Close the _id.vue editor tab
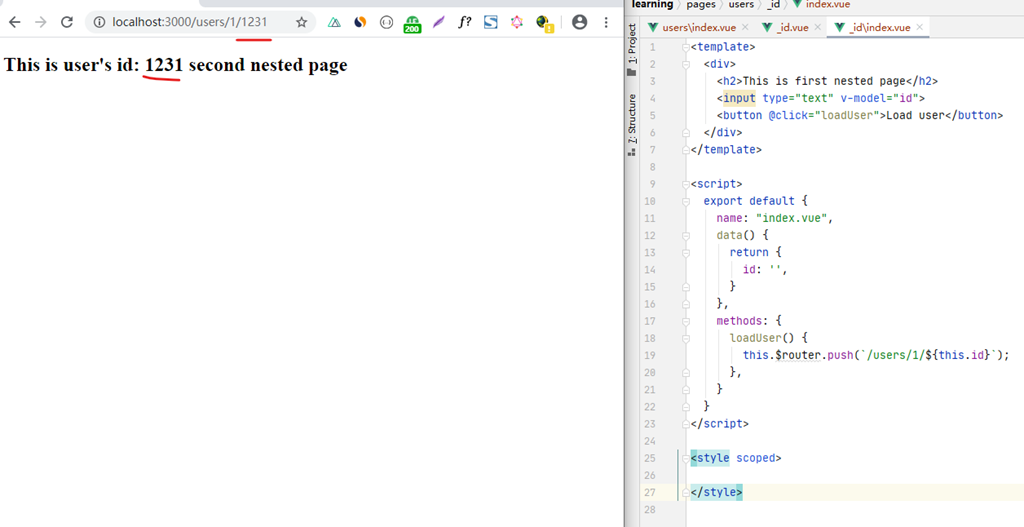Screen dimensions: 1024x527 tap(817, 27)
